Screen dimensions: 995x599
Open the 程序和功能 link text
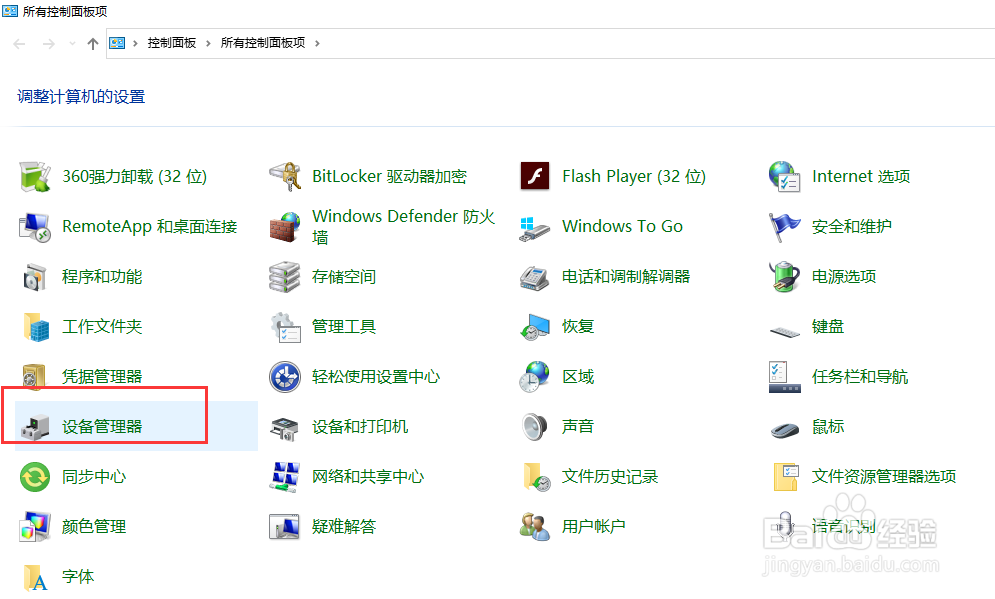[x=102, y=277]
